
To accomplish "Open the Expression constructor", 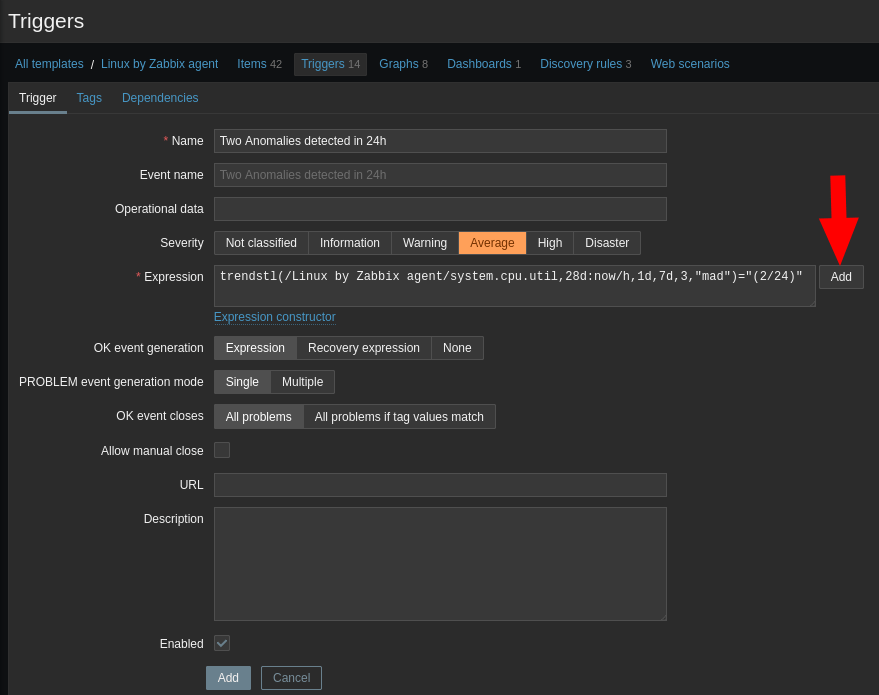I will [274, 316].
